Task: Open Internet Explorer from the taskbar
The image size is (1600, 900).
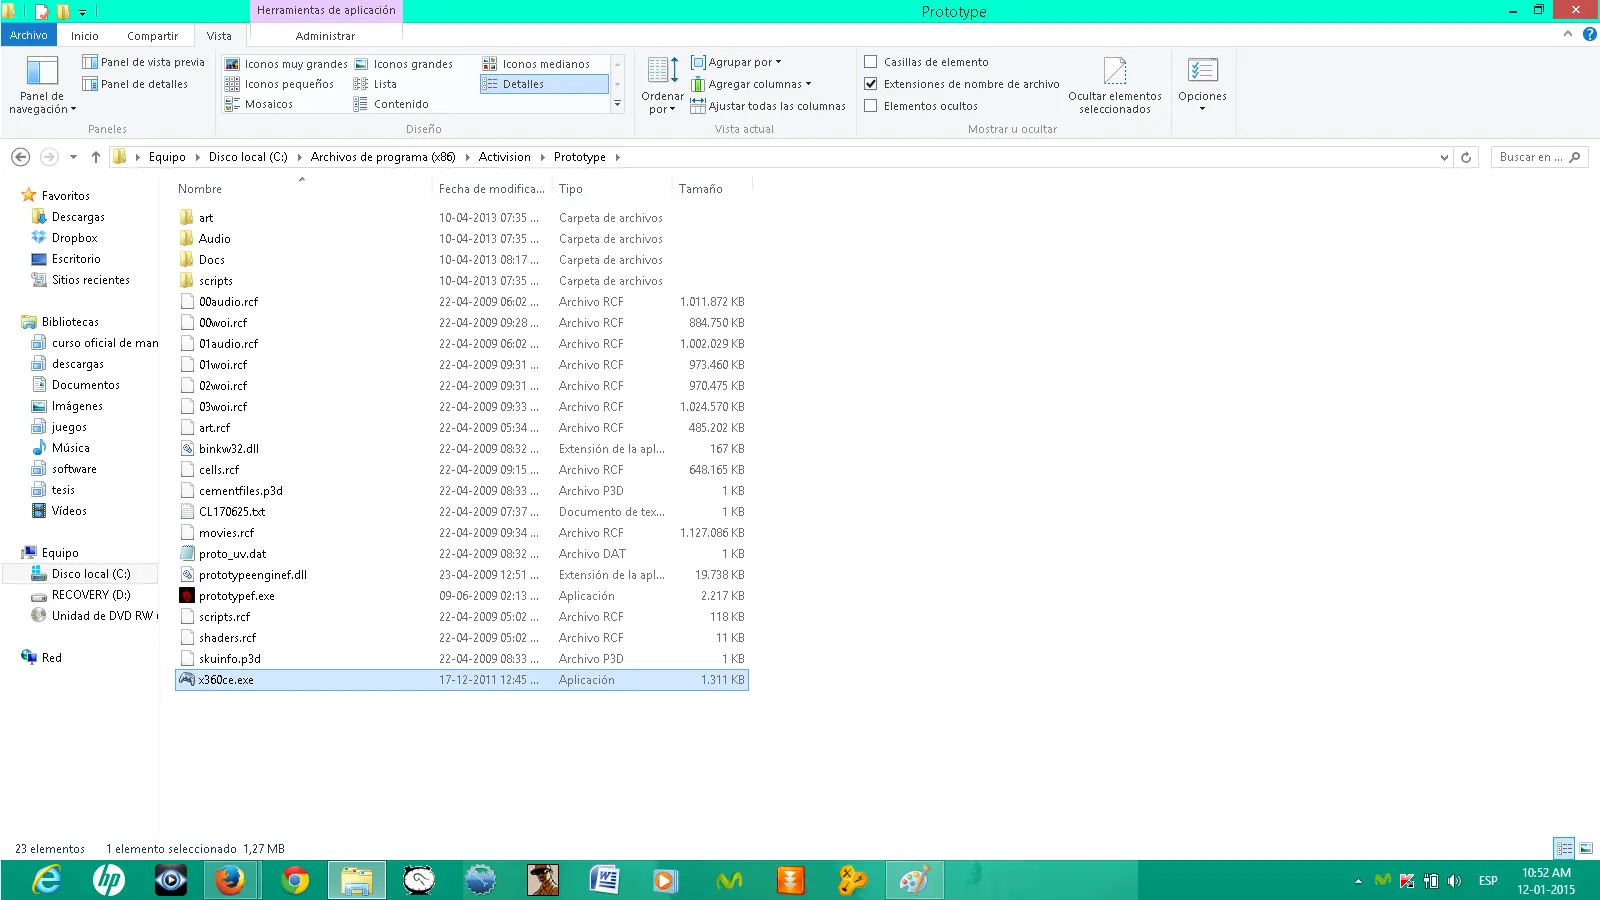Action: pyautogui.click(x=46, y=880)
